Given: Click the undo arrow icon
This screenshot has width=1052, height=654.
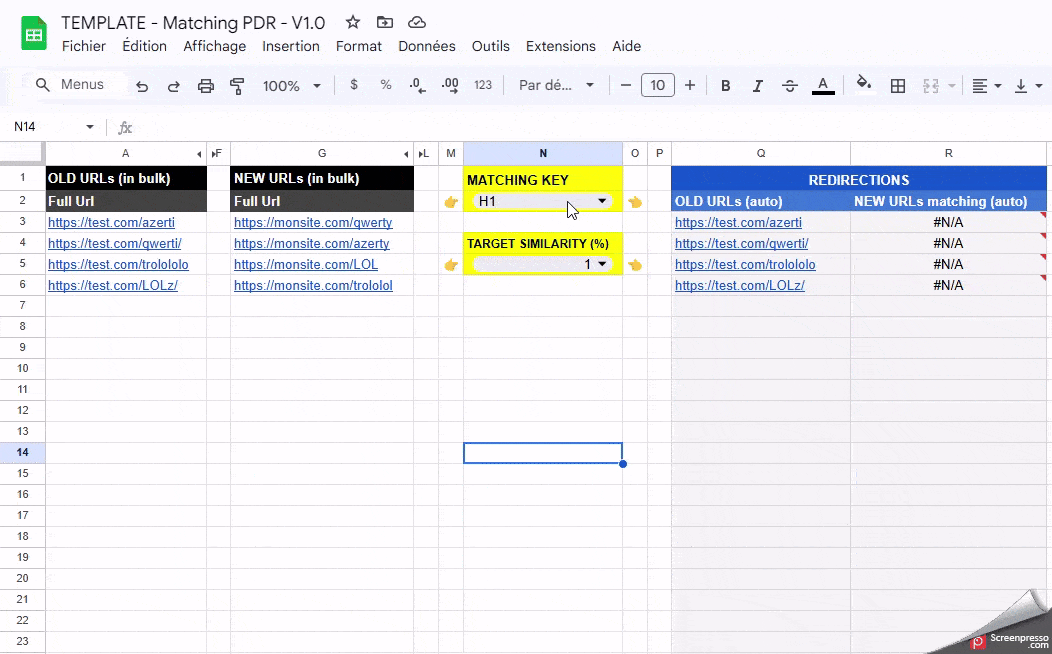Looking at the screenshot, I should point(142,86).
